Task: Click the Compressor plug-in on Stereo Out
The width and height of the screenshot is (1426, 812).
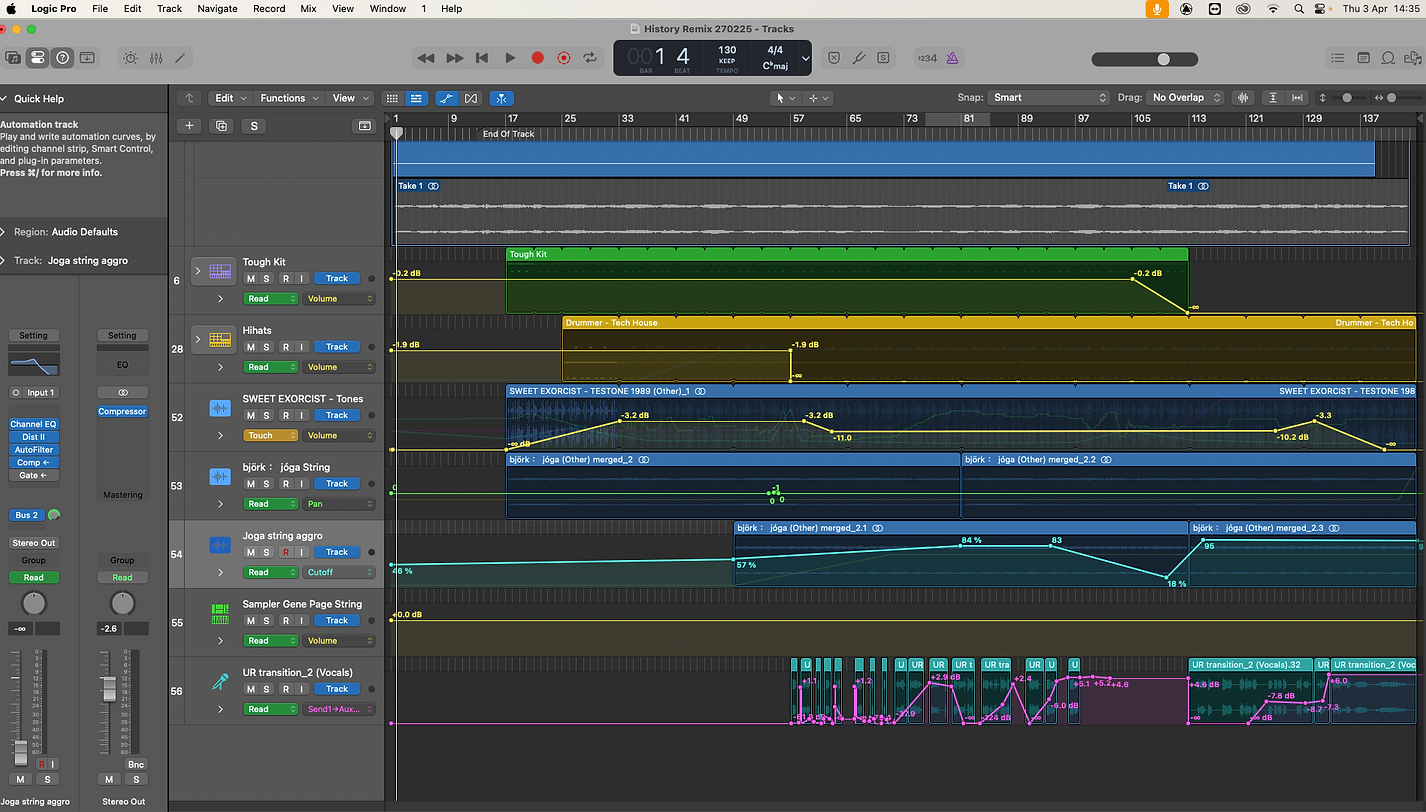Action: (122, 411)
